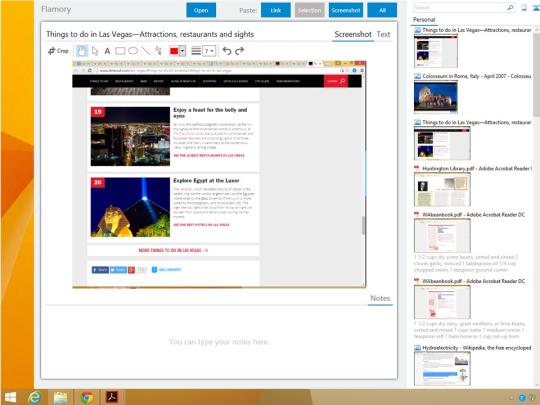The image size is (540, 405).
Task: Click the greyed Selection paste button
Action: [310, 10]
